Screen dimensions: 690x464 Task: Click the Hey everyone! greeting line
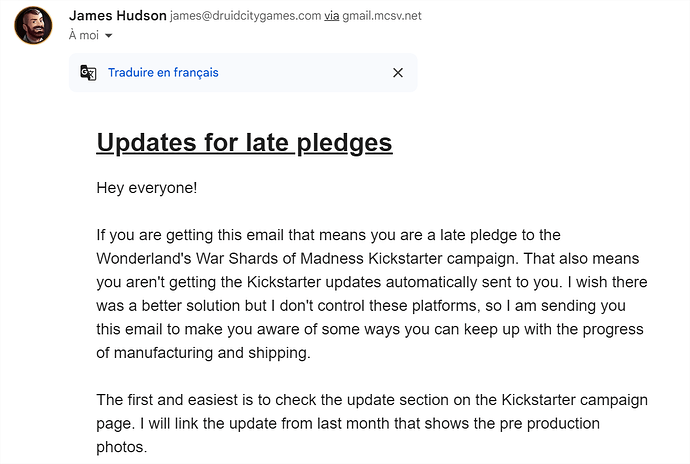(147, 188)
